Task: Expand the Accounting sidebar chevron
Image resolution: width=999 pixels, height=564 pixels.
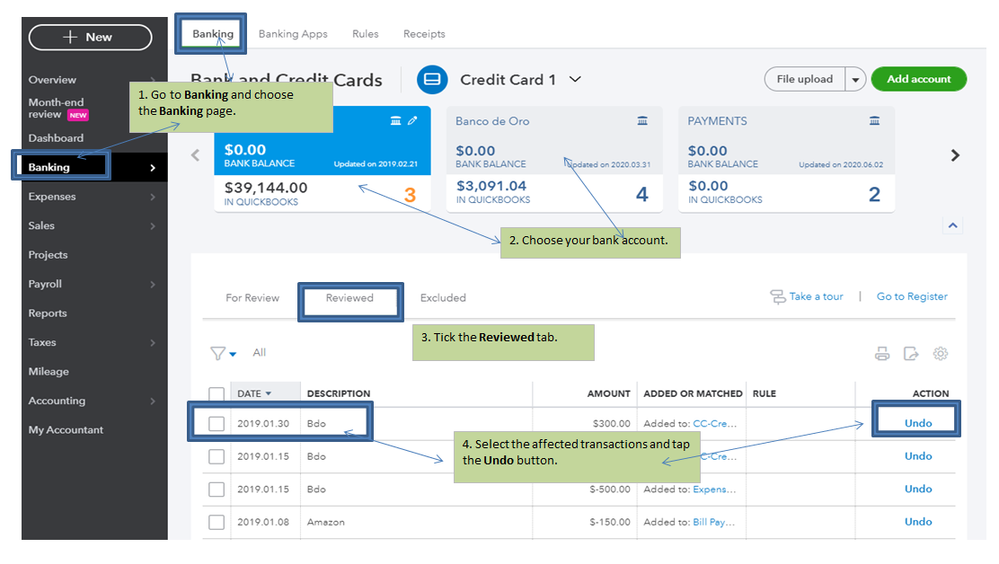Action: [x=152, y=401]
